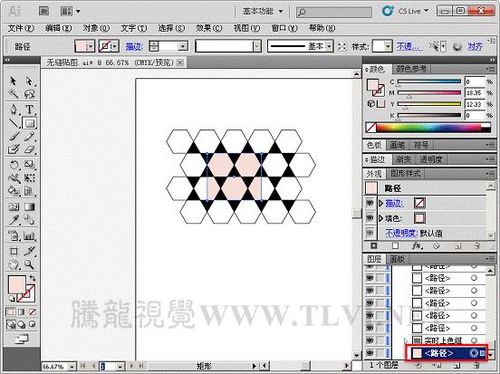Select the Magic Wand tool
Viewport: 500px width, 374px height.
[x=14, y=94]
